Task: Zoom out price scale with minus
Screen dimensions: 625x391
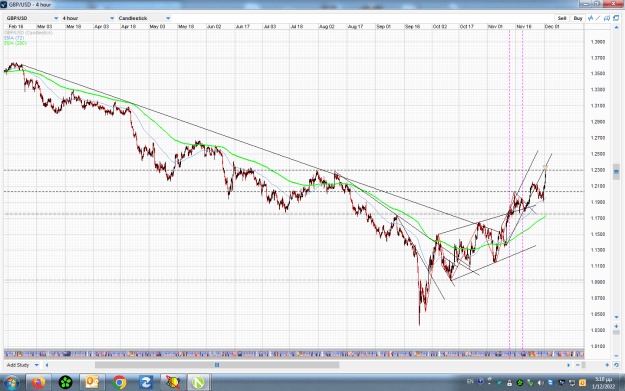Action: click(x=616, y=356)
